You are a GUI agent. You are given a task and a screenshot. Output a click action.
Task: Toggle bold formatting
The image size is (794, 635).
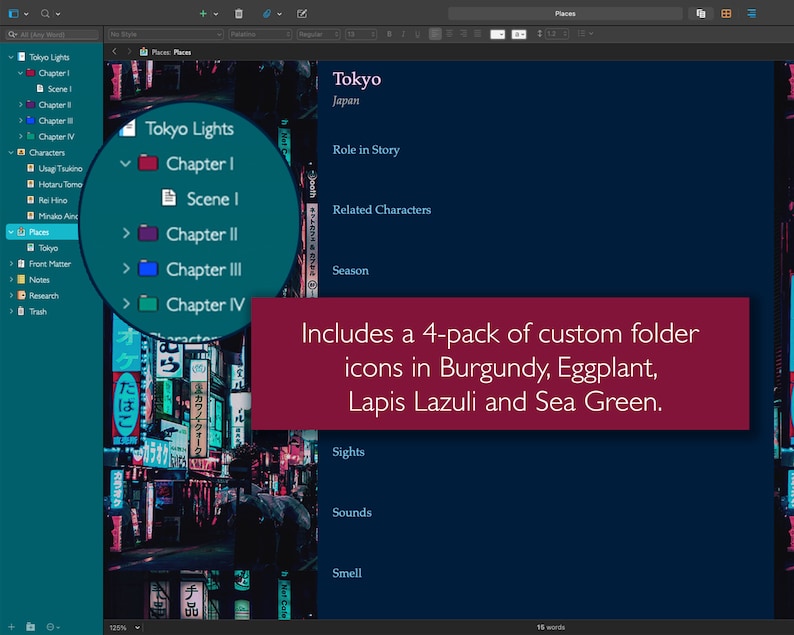389,34
